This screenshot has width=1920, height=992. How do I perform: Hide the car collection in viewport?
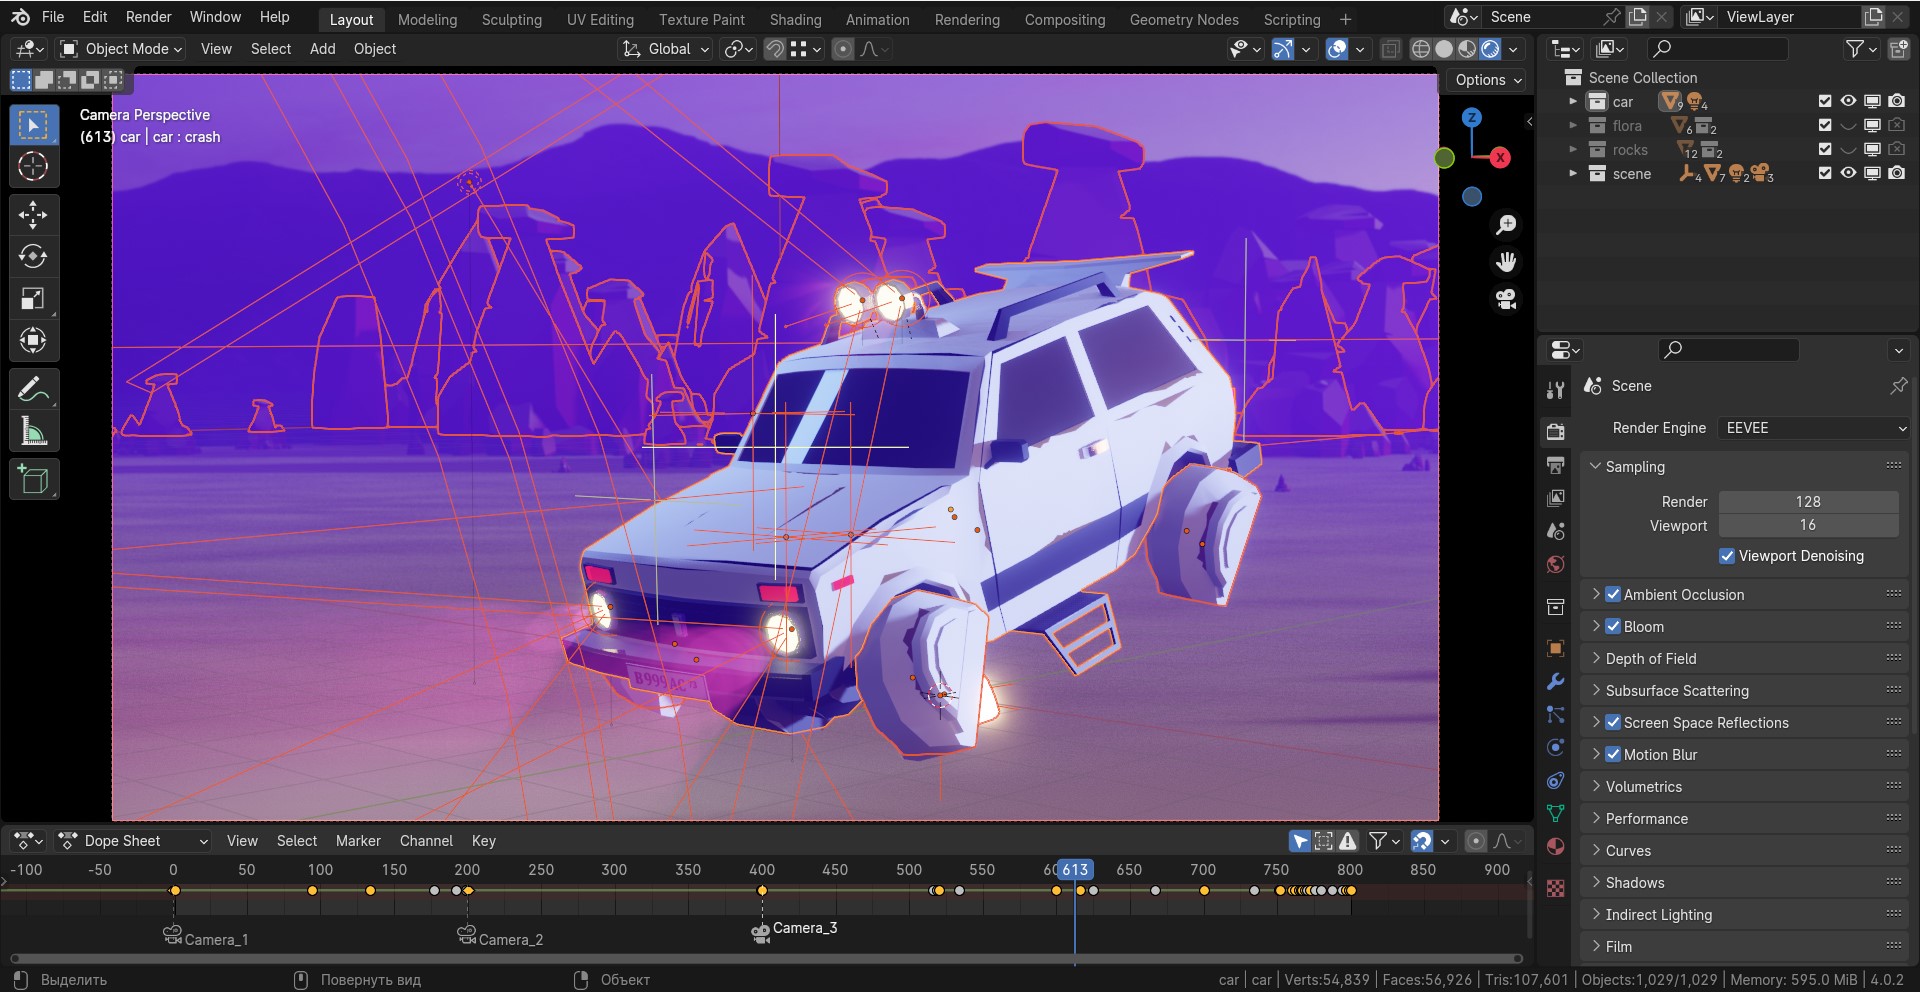click(1848, 101)
